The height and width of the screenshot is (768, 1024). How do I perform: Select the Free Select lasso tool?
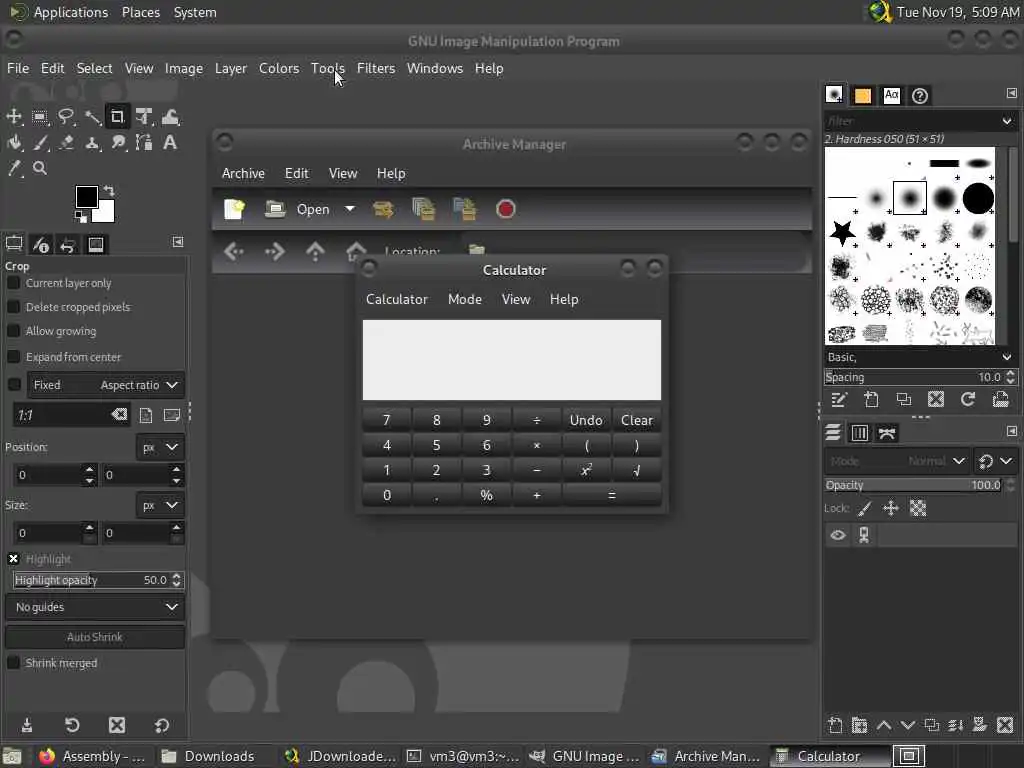click(66, 117)
